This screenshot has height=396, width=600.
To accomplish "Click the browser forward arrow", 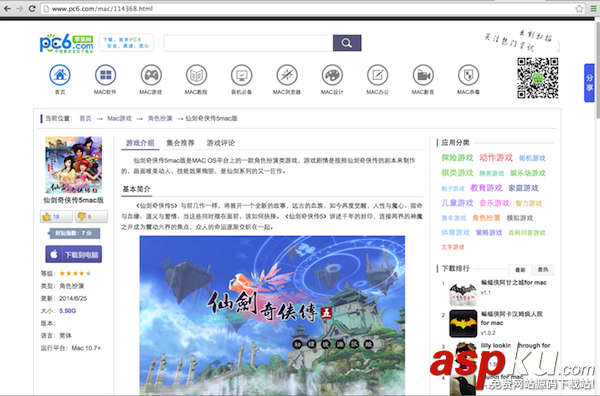I will click(x=20, y=8).
